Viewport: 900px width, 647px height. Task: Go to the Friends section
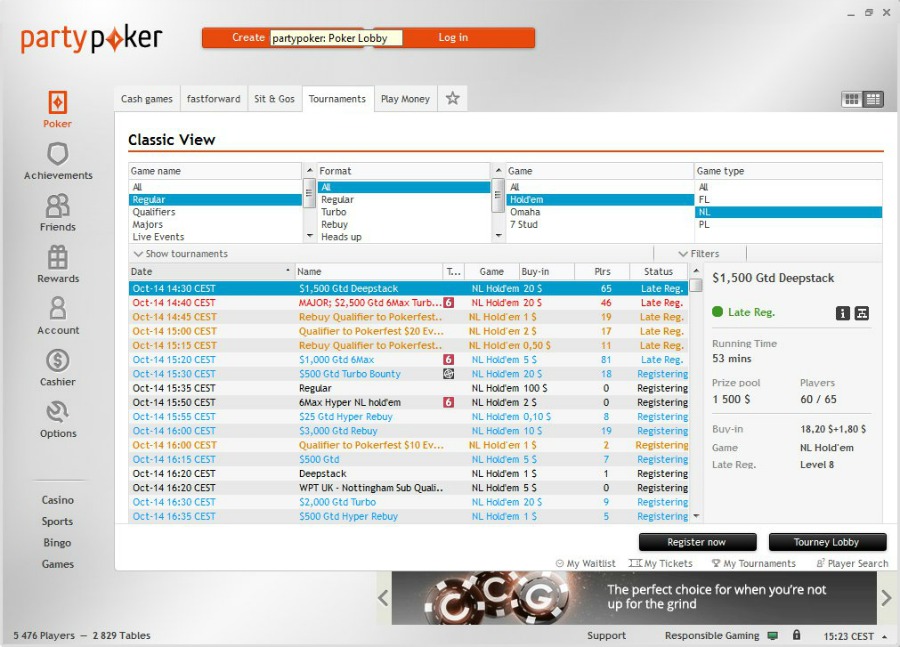coord(57,212)
